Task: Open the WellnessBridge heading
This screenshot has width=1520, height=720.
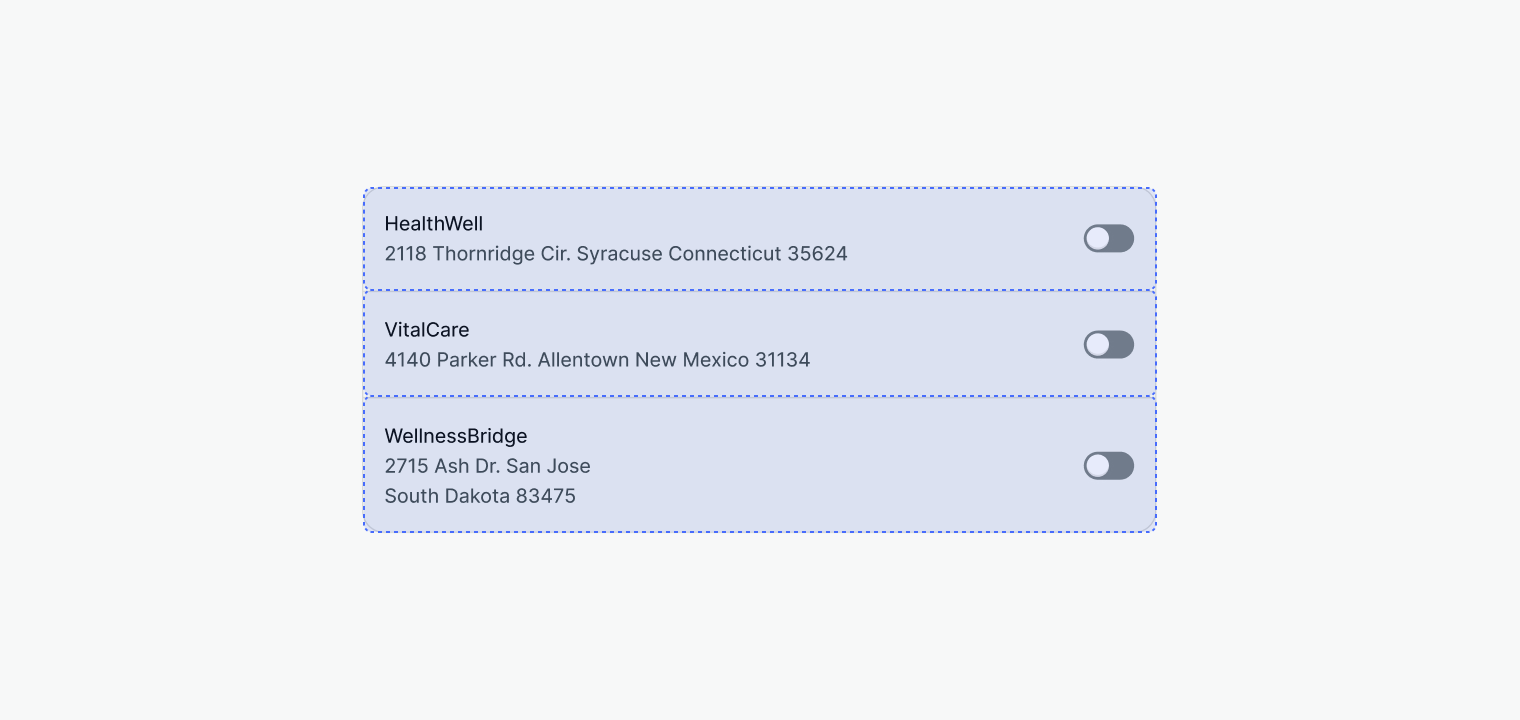Action: pos(455,436)
